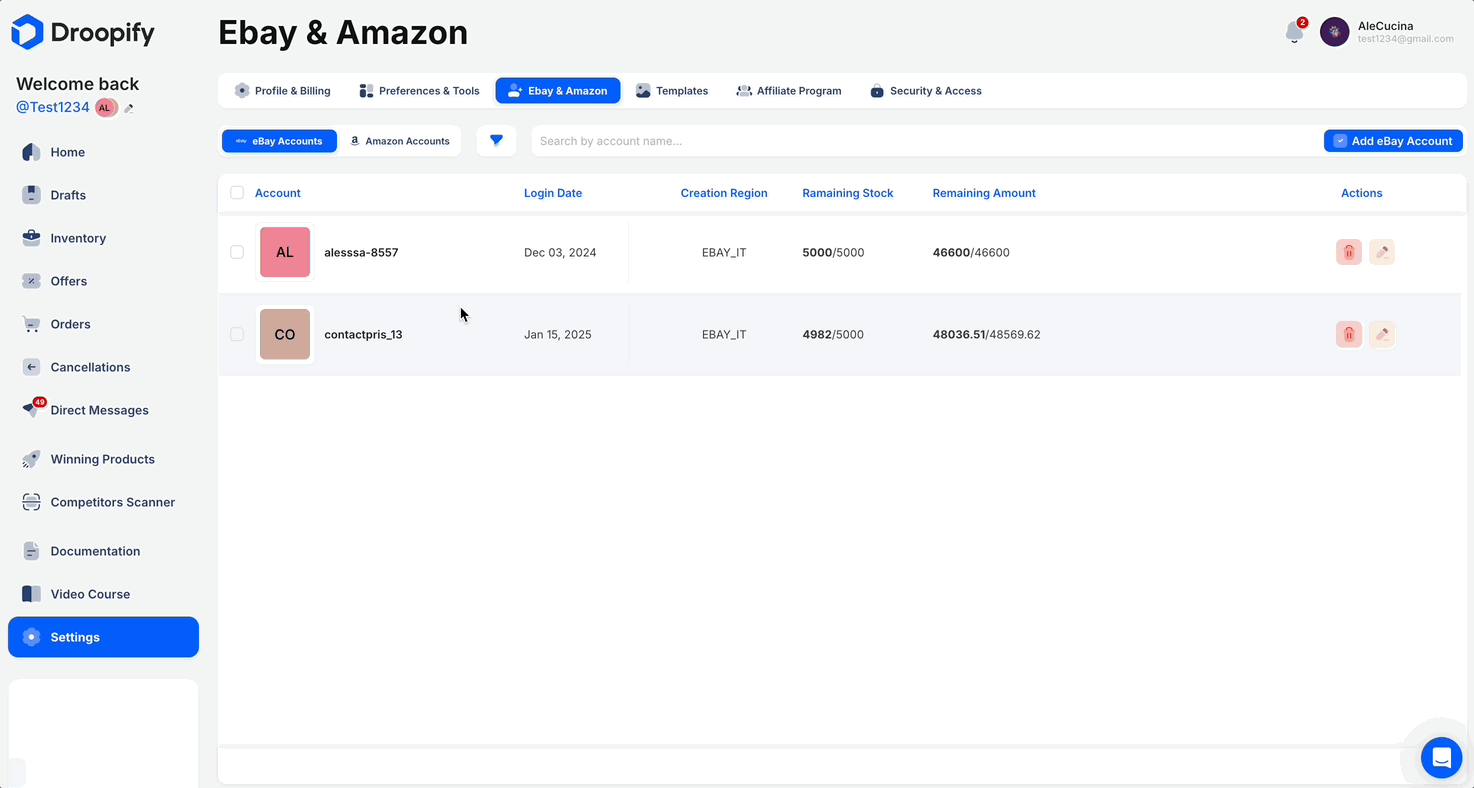
Task: Edit the alesssa-8557 account
Action: pos(1382,252)
